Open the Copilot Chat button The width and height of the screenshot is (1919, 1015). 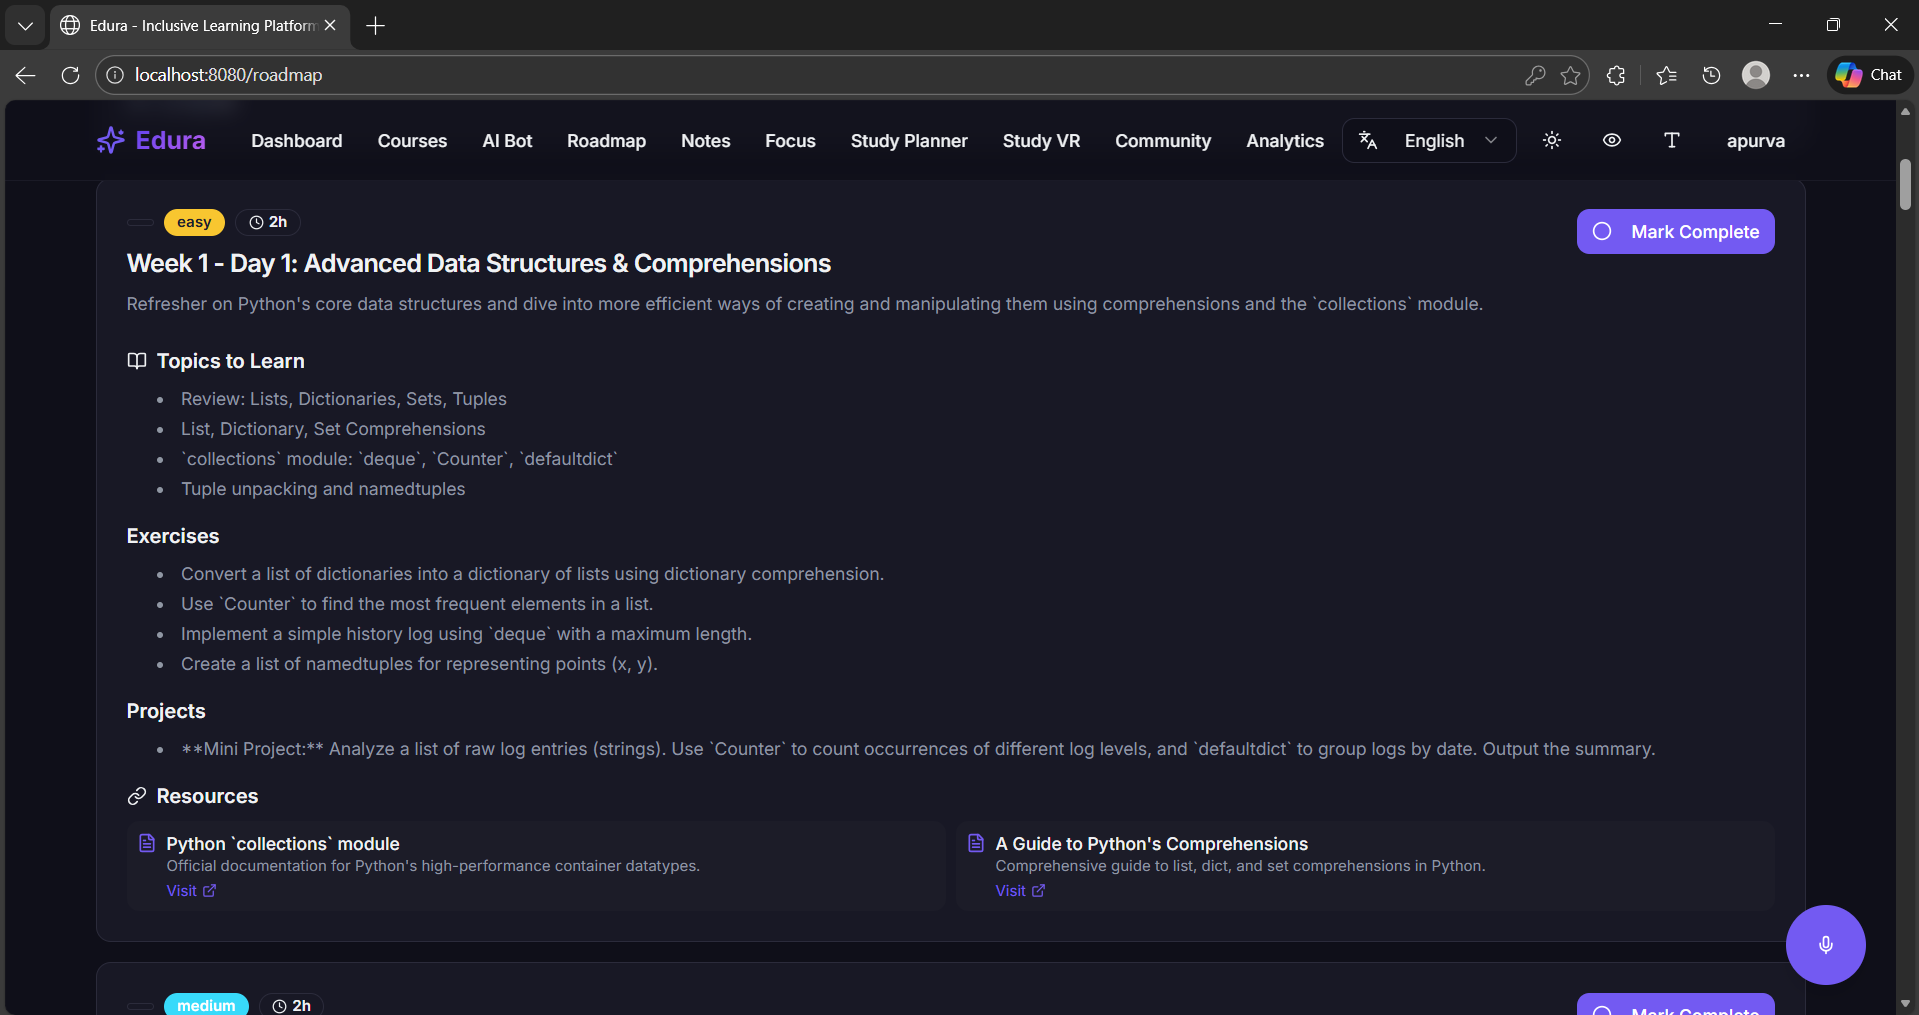(x=1870, y=75)
